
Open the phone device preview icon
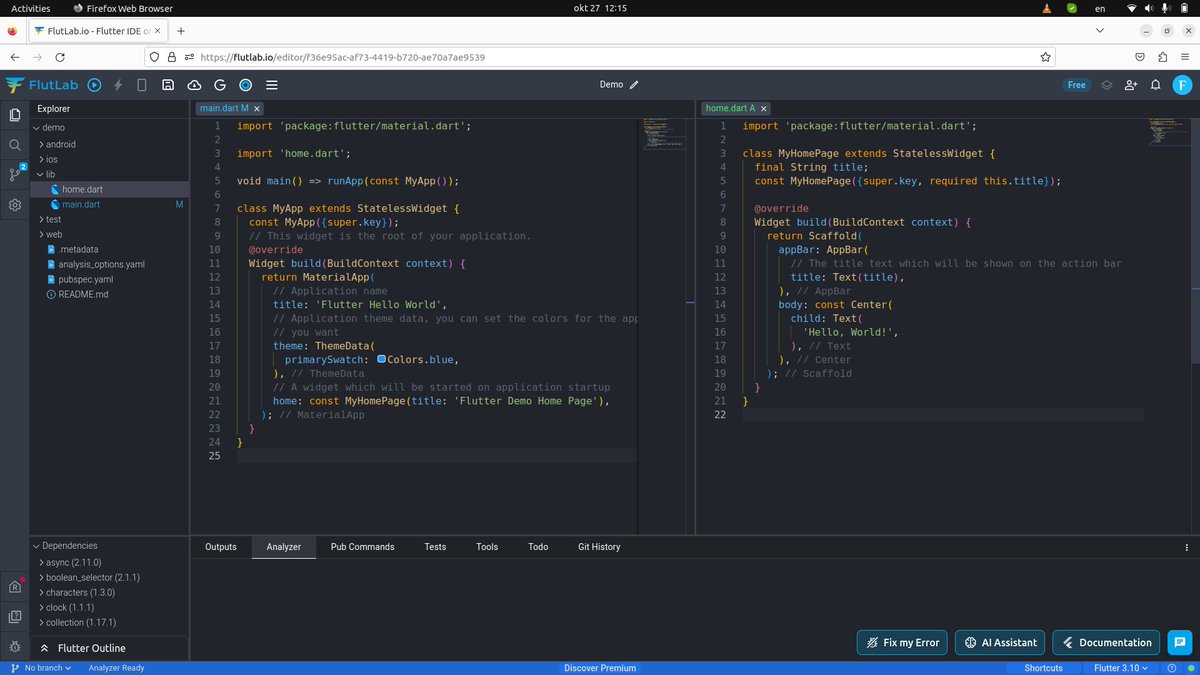pyautogui.click(x=142, y=85)
